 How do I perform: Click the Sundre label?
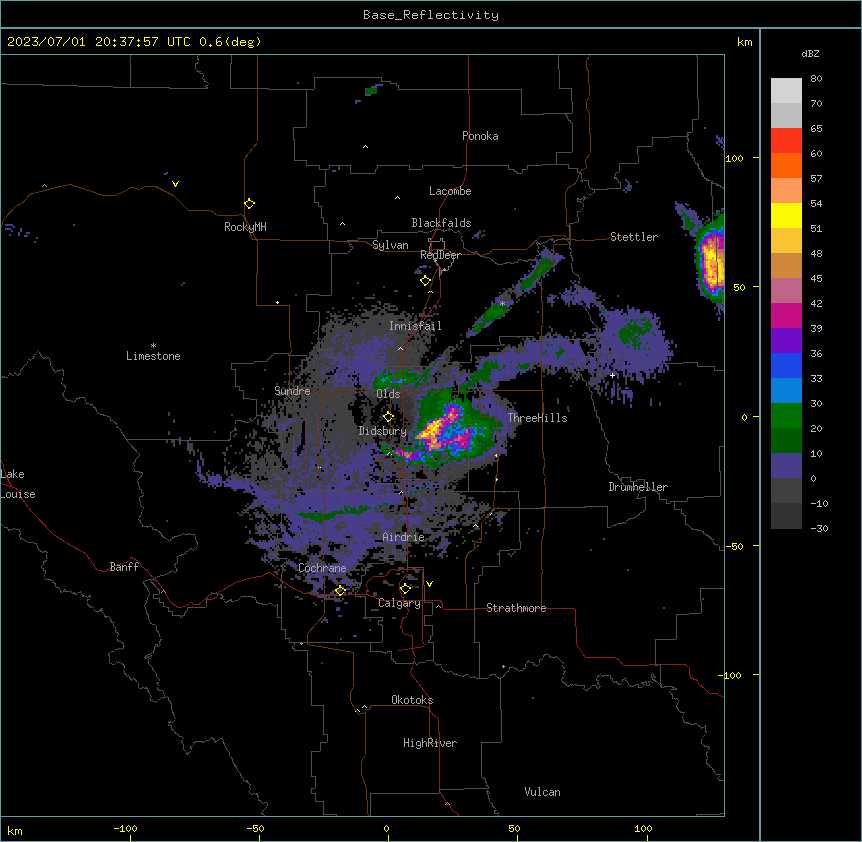292,391
